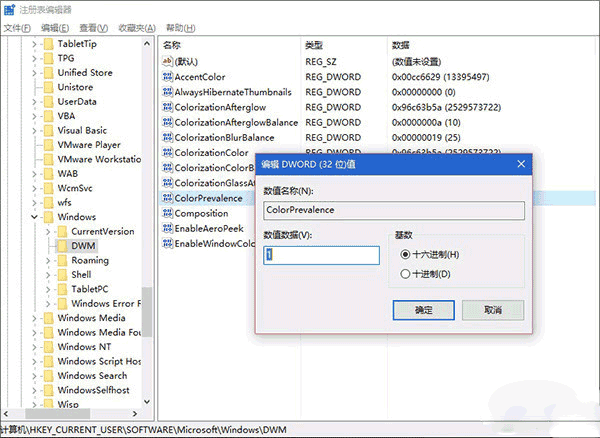Viewport: 600px width, 438px height.
Task: Expand the WindowsSelfhost tree node
Action: click(x=34, y=391)
